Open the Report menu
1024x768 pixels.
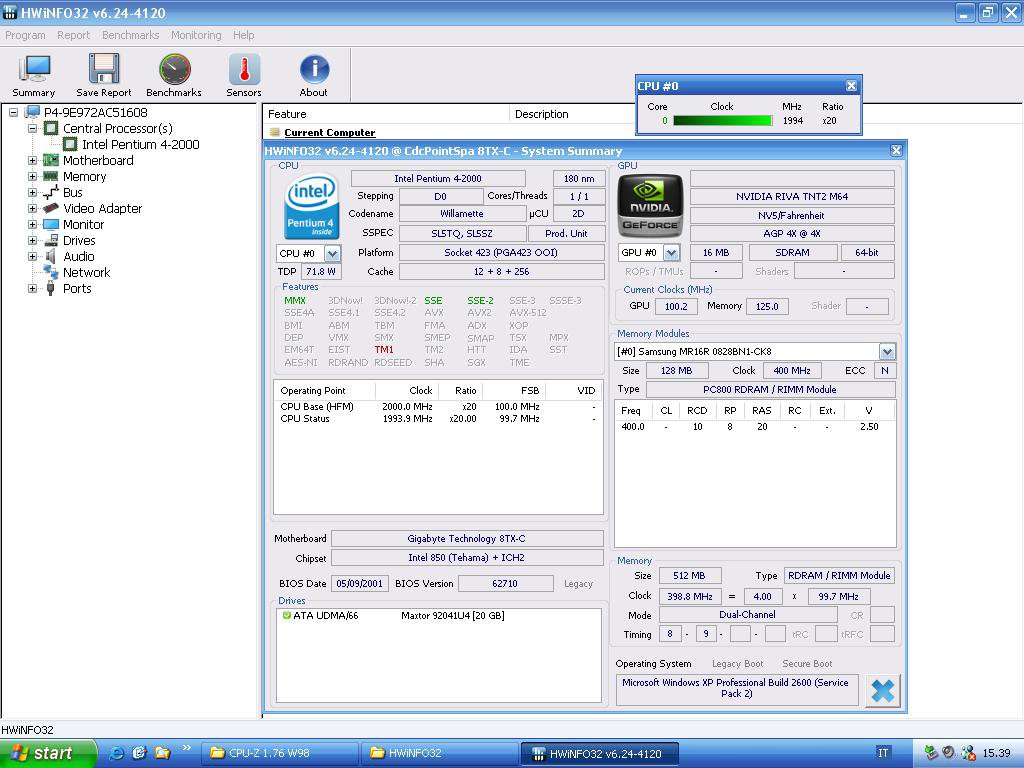[73, 35]
